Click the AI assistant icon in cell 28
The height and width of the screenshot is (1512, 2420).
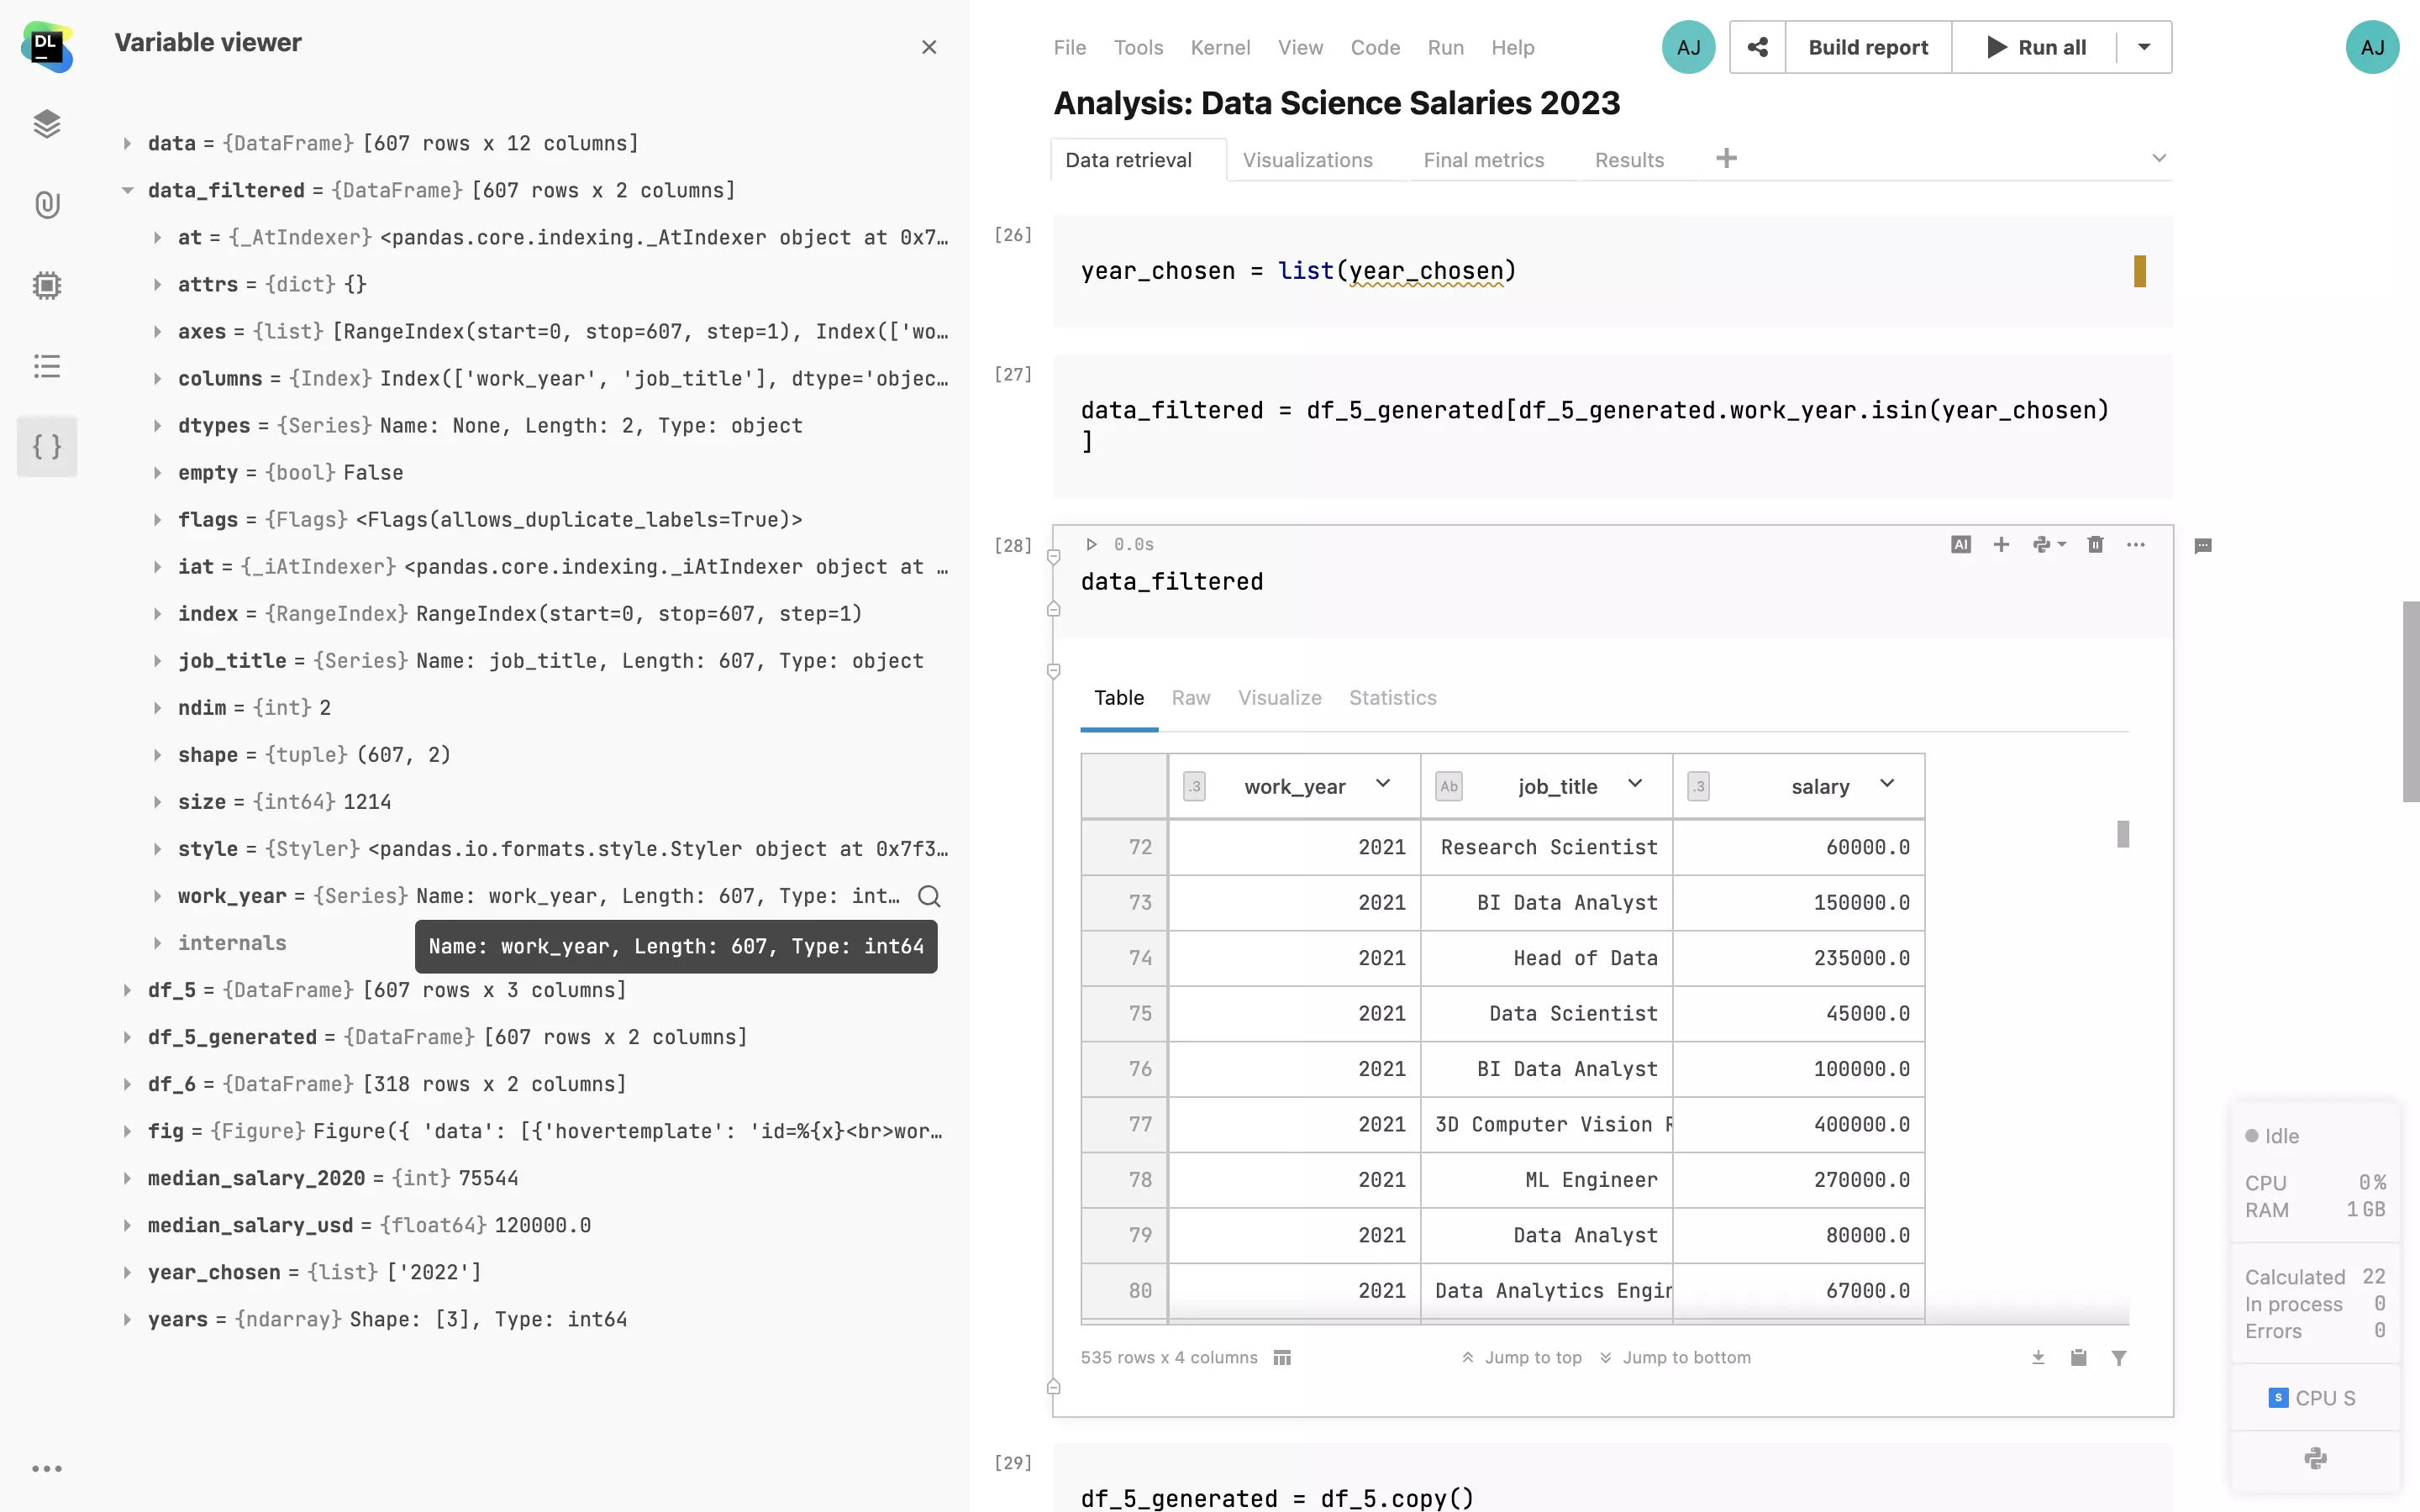(1960, 544)
